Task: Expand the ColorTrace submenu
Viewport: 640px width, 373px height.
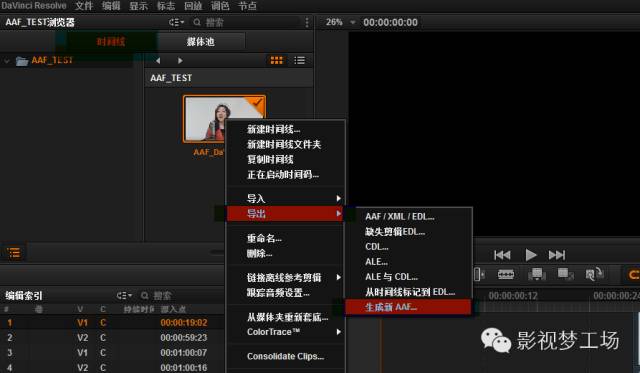Action: click(285, 332)
